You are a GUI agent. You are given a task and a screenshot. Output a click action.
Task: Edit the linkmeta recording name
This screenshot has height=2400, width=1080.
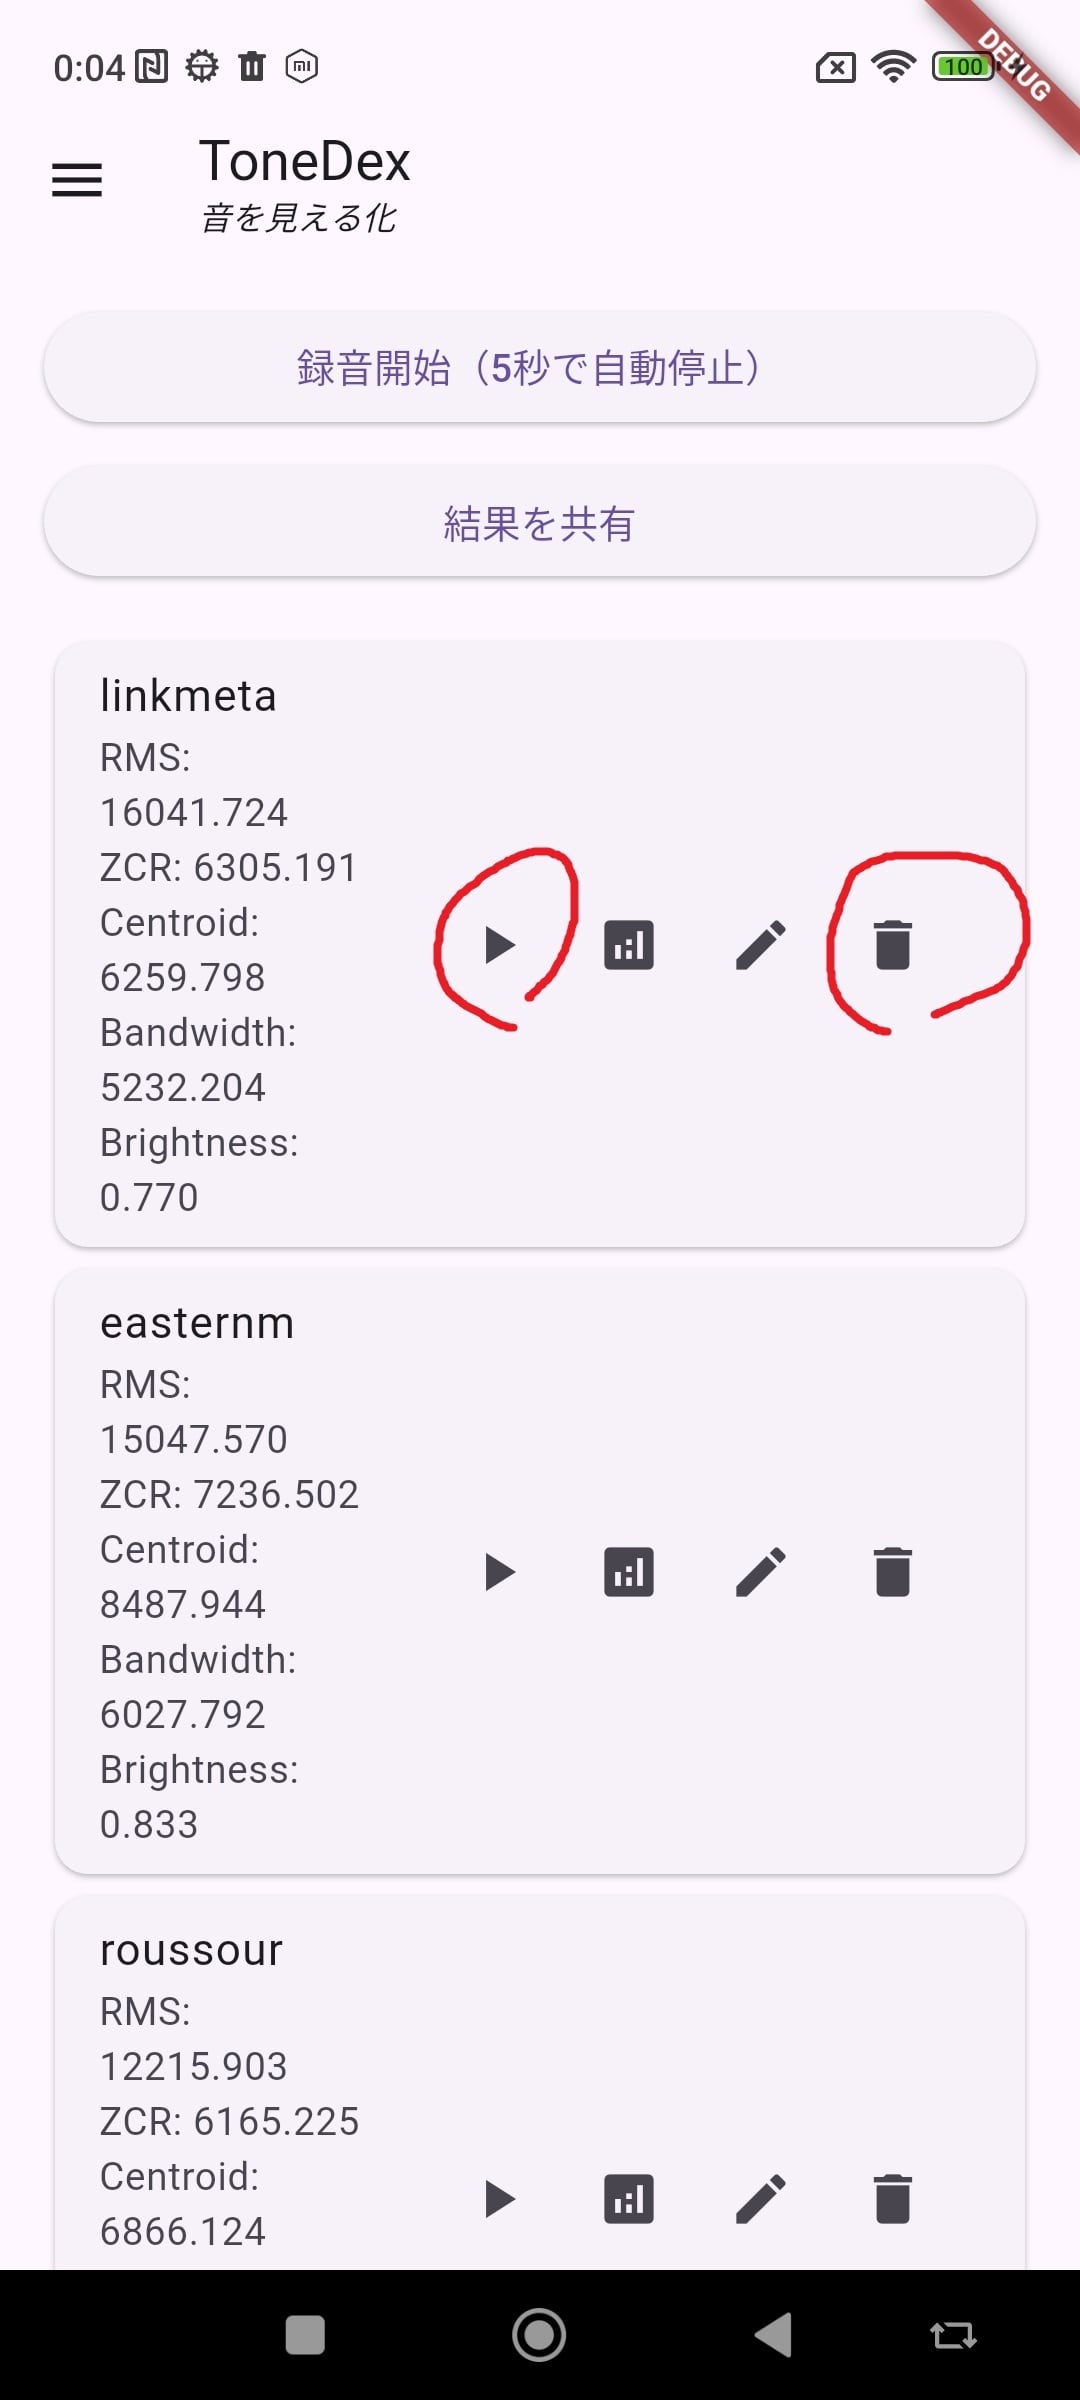coord(761,945)
